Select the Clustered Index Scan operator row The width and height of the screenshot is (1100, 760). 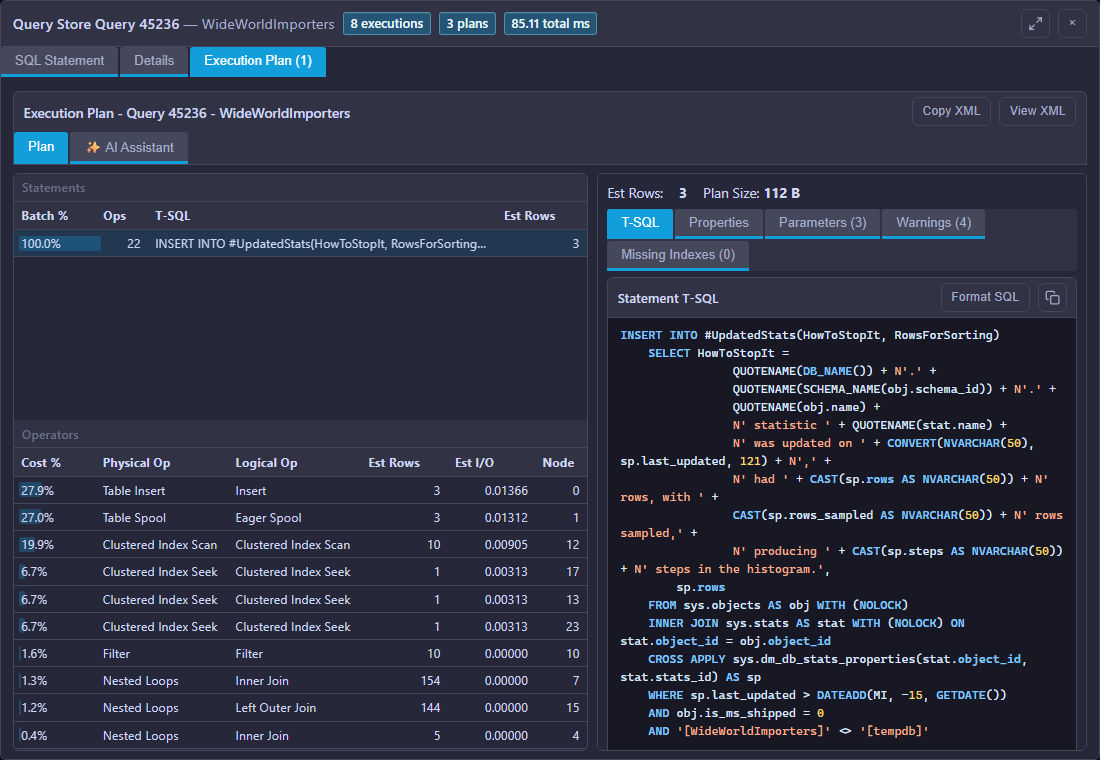click(x=300, y=545)
